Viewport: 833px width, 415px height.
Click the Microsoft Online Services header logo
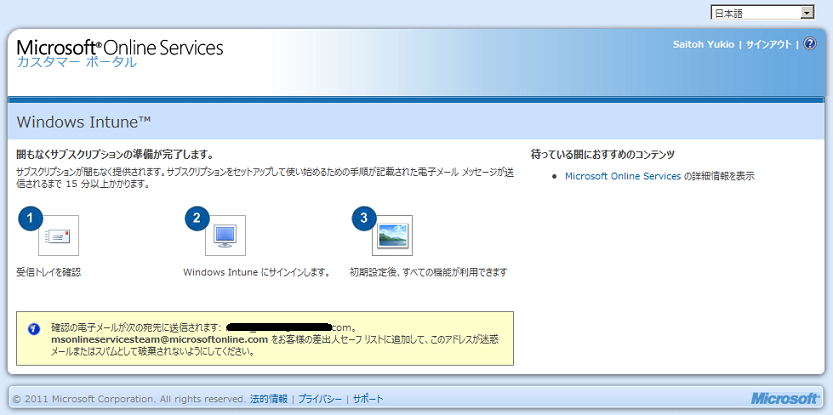tap(120, 47)
